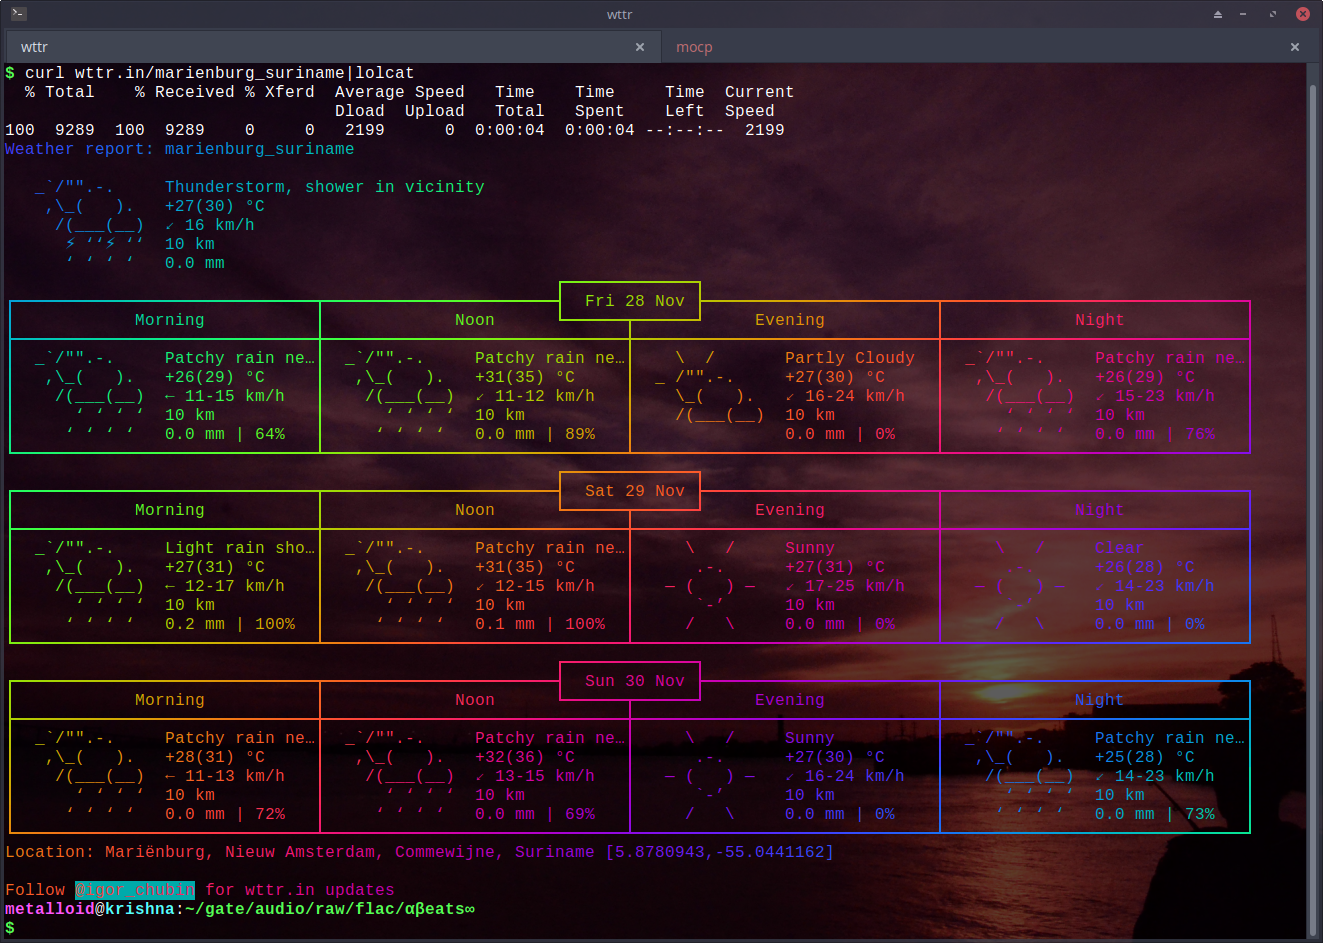The width and height of the screenshot is (1323, 943).
Task: Click Saturday evening's sunny ASCII icon
Action: click(710, 586)
